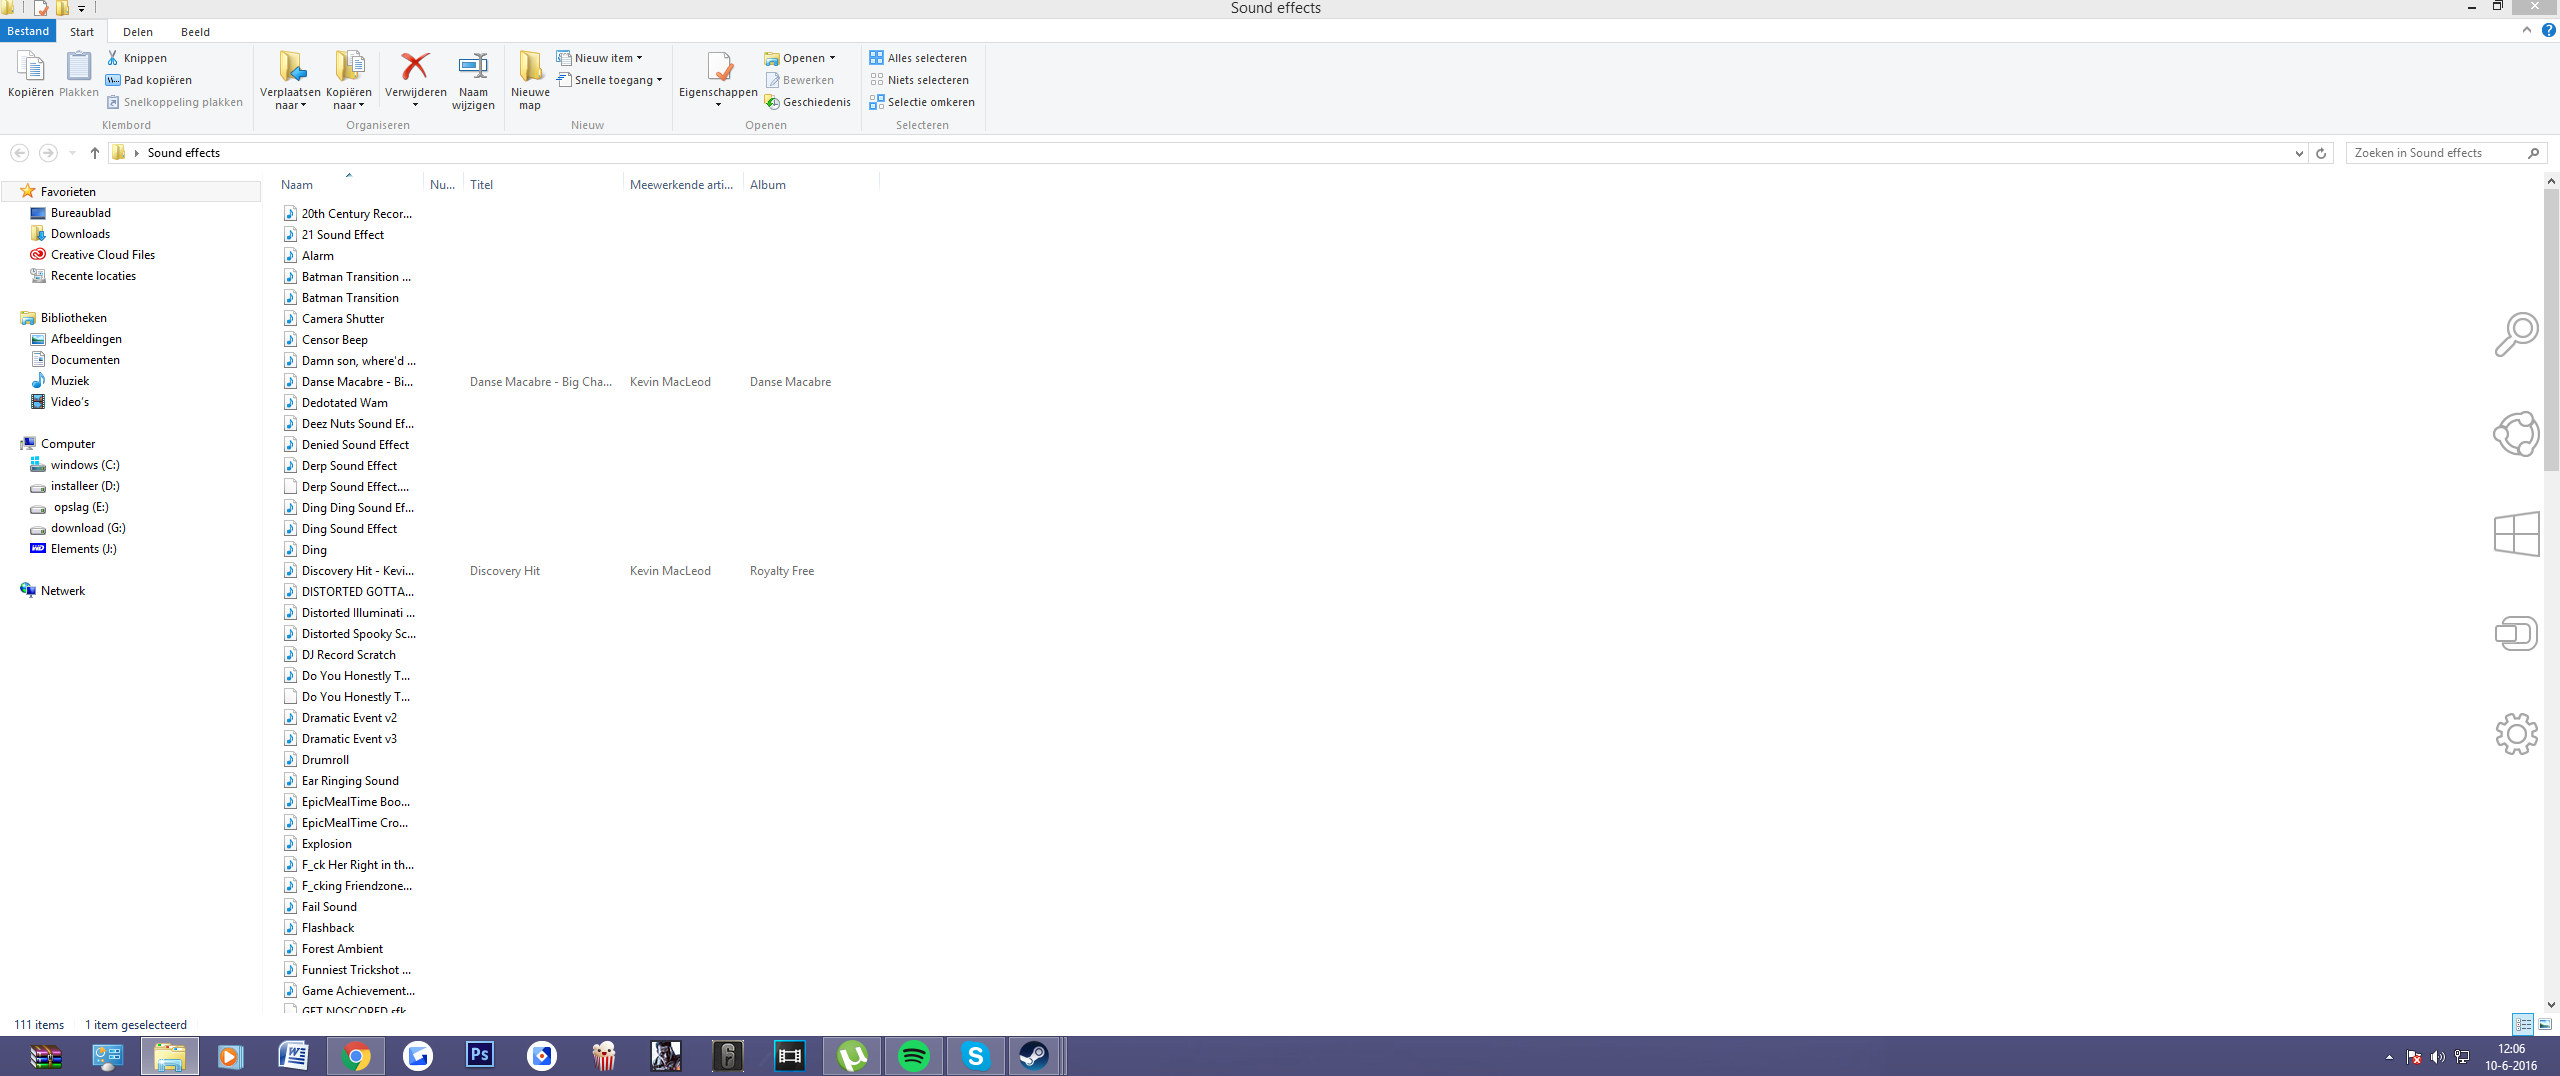2560x1076 pixels.
Task: Switch to the Beeld ribbon tab
Action: point(195,32)
